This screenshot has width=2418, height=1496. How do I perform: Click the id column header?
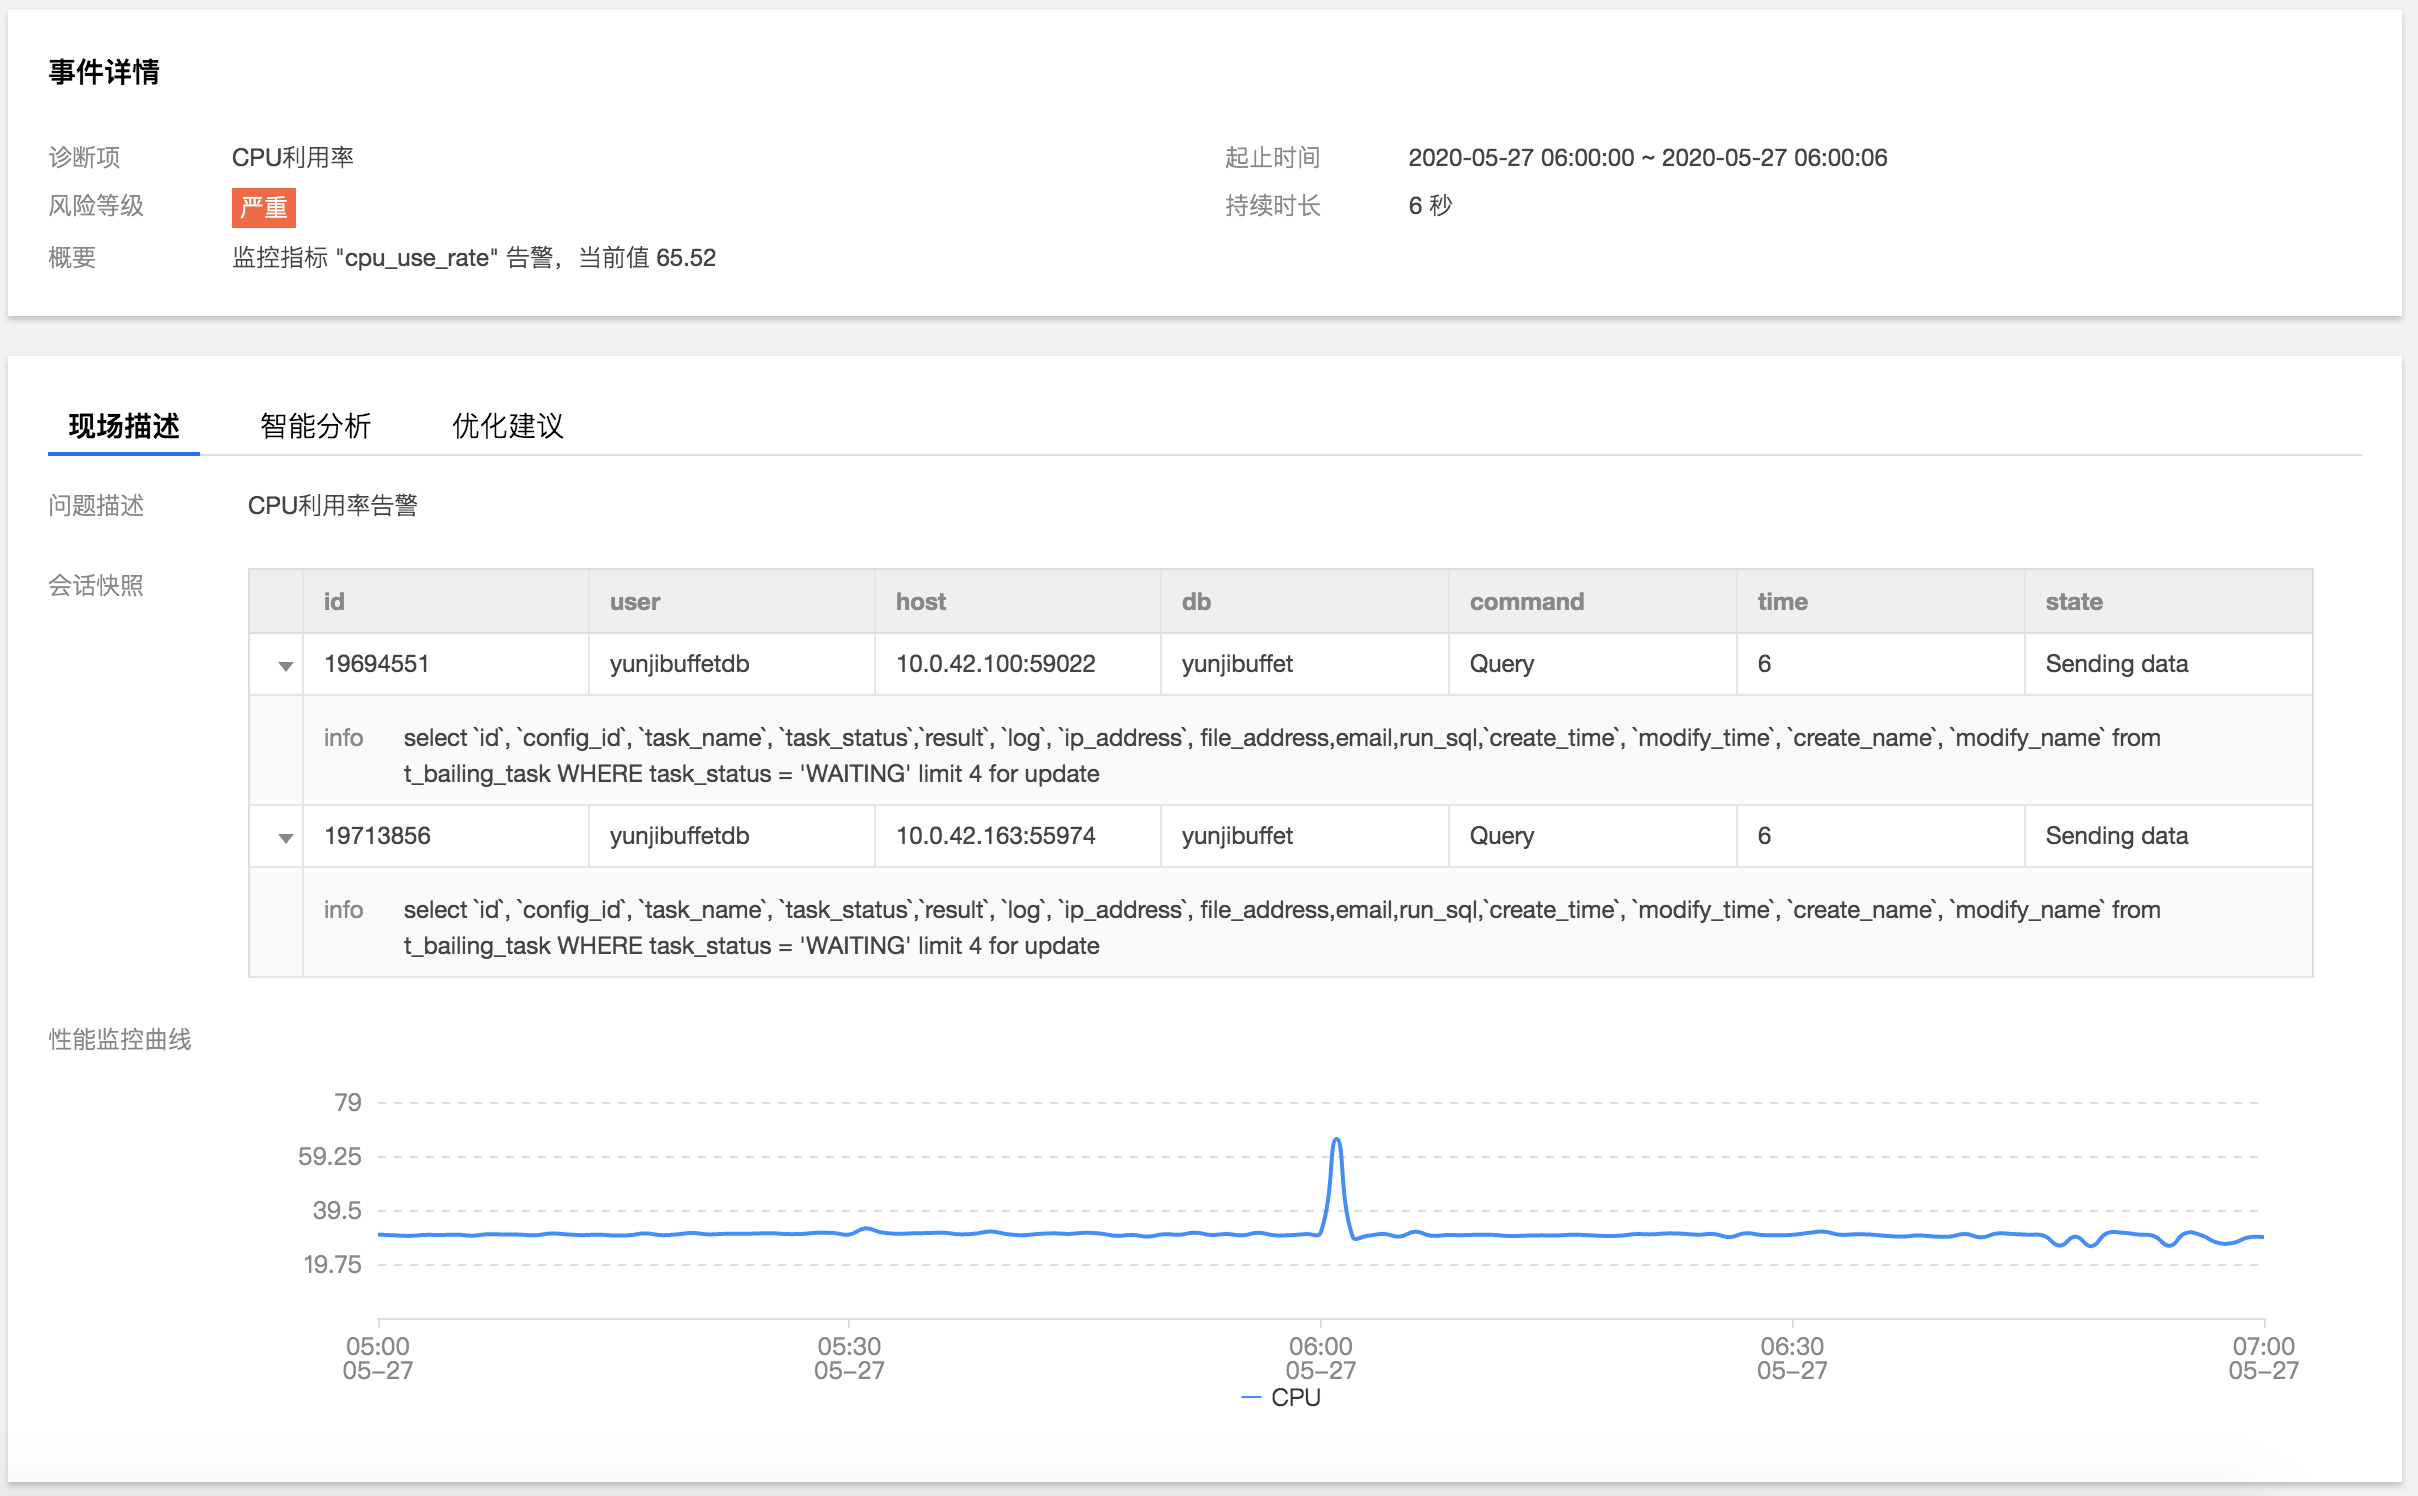pos(334,602)
